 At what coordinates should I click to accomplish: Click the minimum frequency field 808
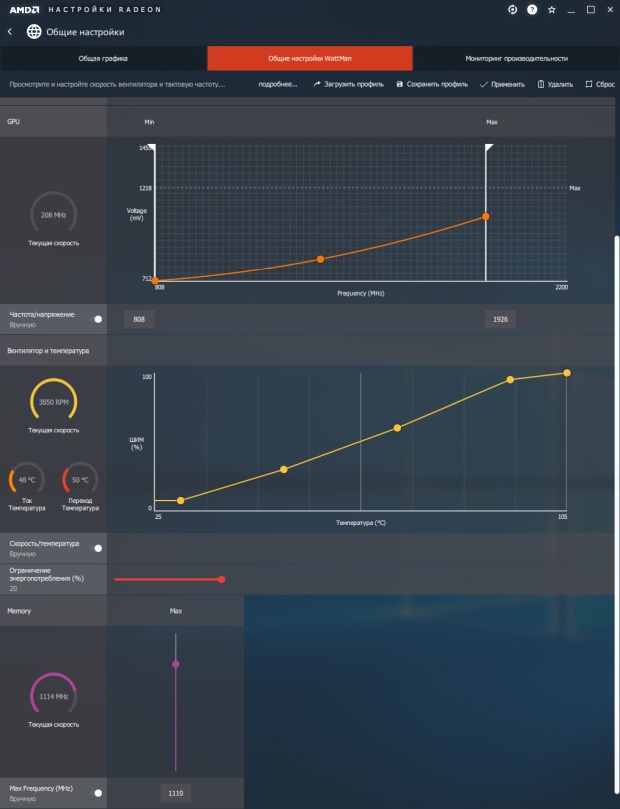(x=139, y=319)
